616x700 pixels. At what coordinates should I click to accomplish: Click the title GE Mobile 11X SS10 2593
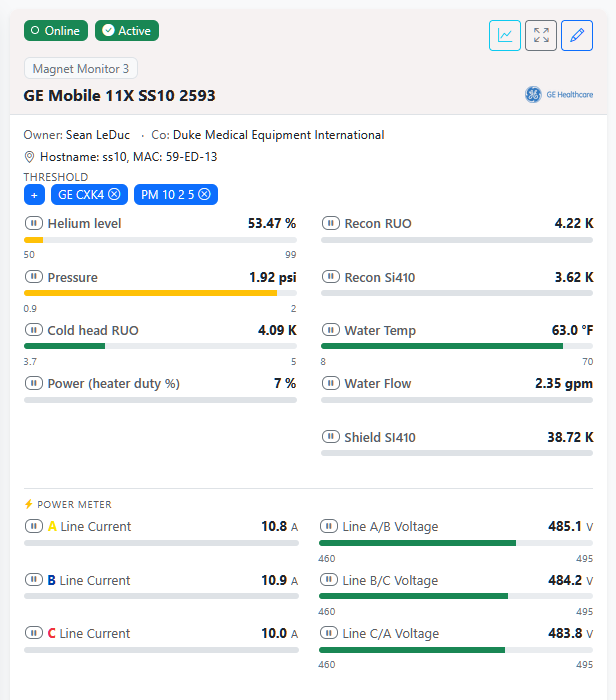tap(119, 96)
